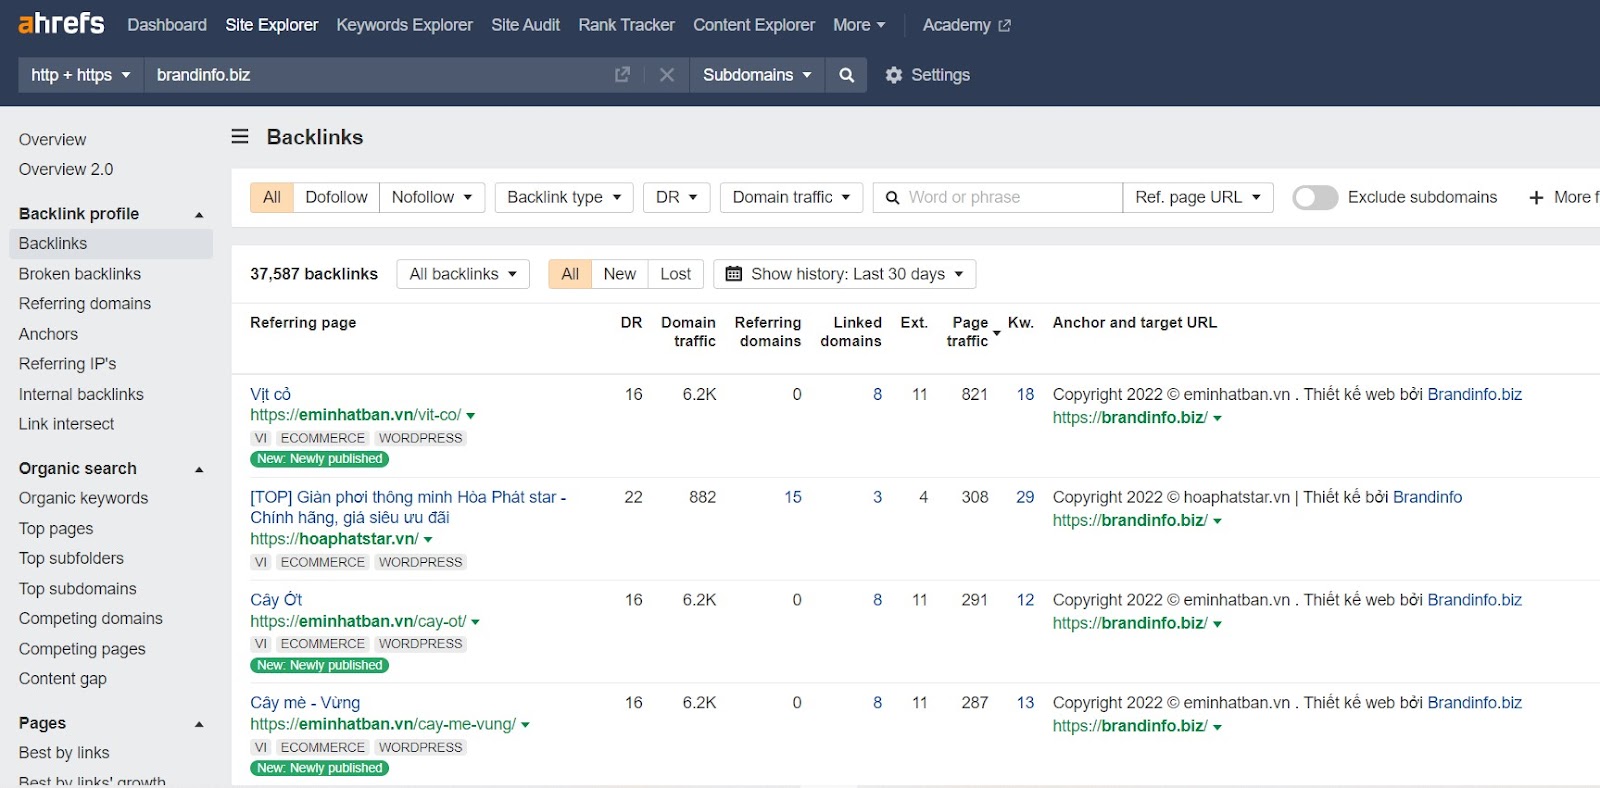Open the Nofollow filter dropdown
This screenshot has width=1600, height=788.
[432, 197]
